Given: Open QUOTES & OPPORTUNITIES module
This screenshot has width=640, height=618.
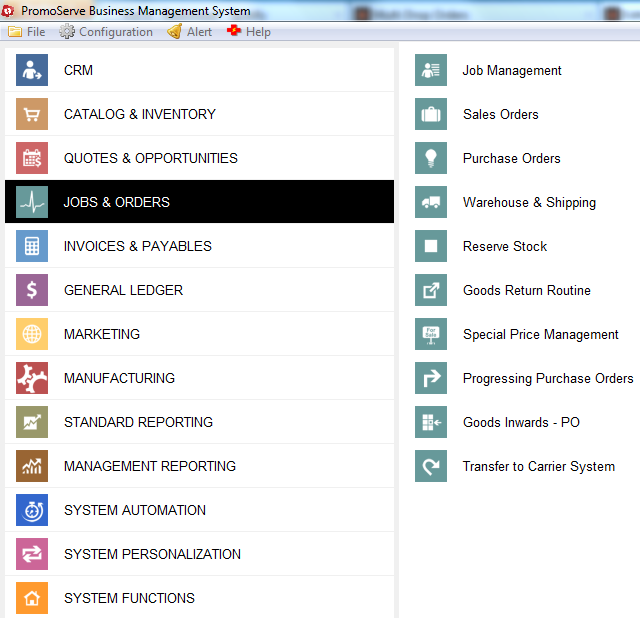Looking at the screenshot, I should pos(200,158).
